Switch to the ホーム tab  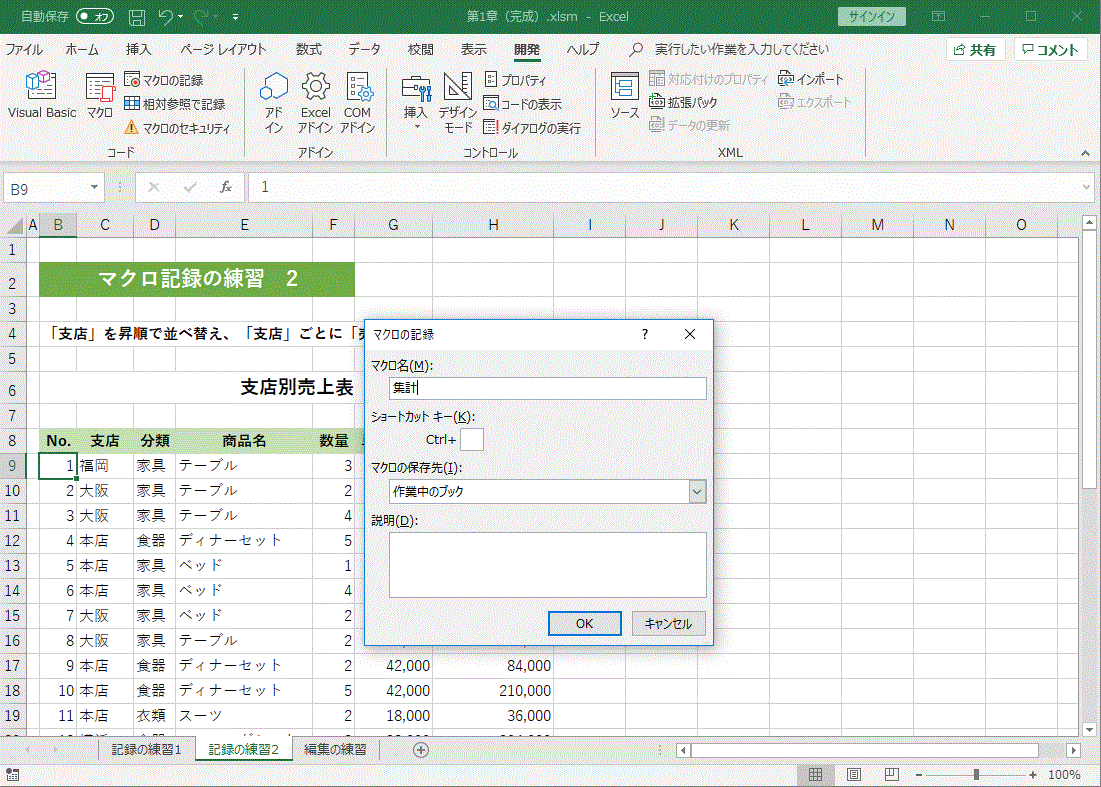(82, 49)
